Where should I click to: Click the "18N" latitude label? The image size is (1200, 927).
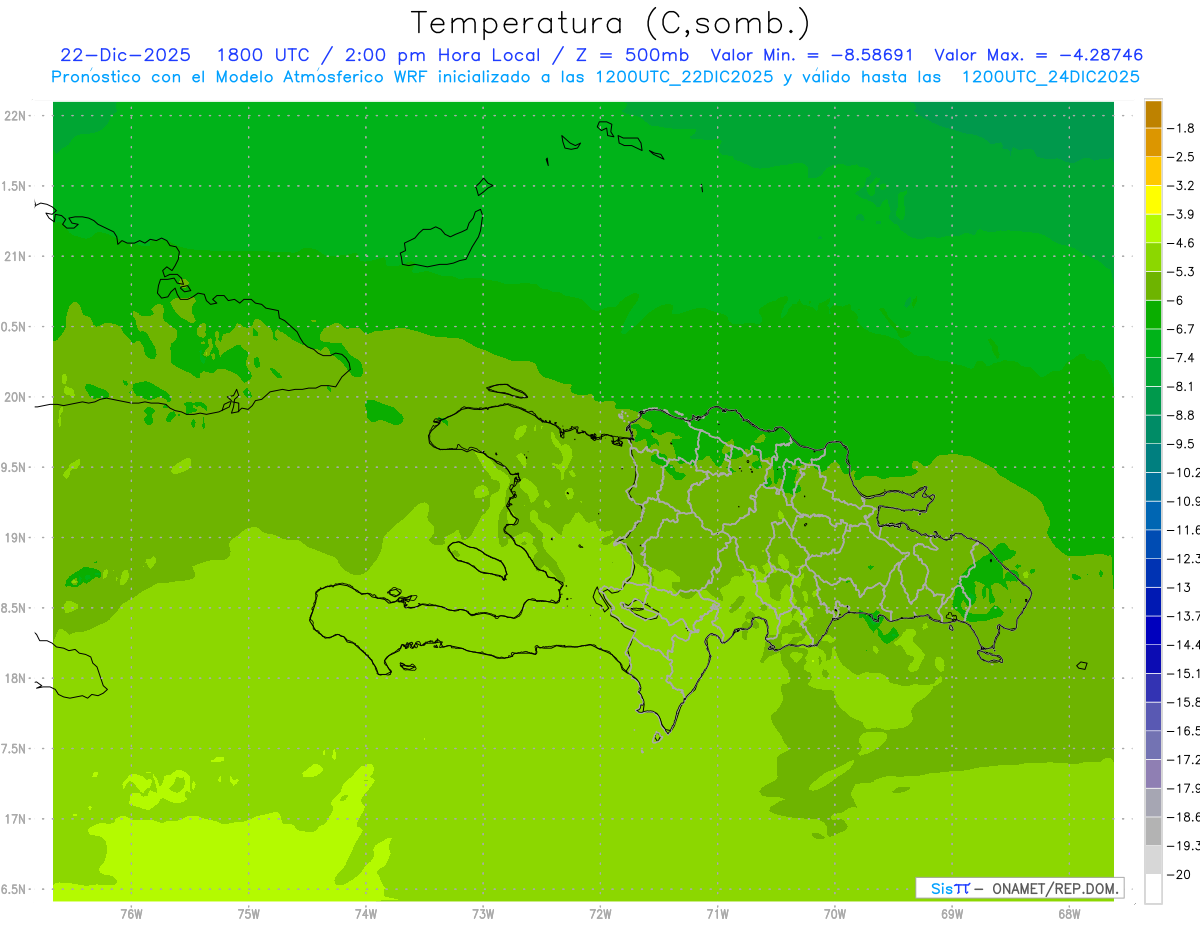[x=16, y=679]
